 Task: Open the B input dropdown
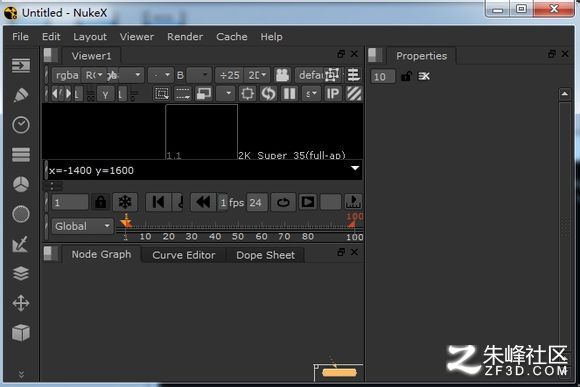199,75
